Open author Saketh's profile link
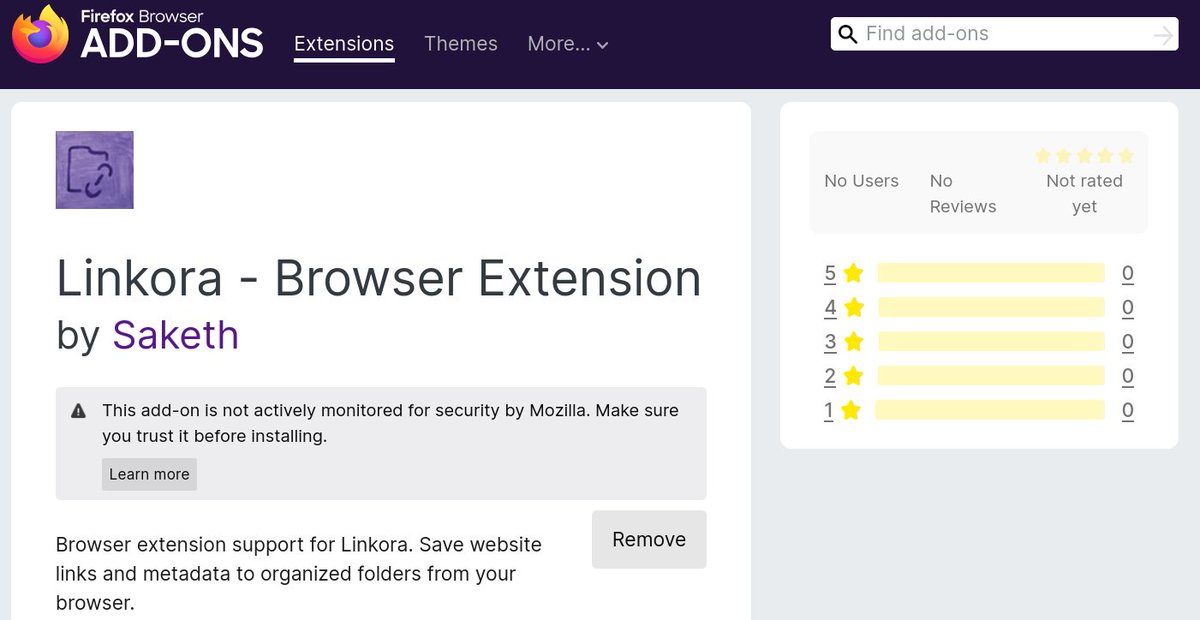Viewport: 1200px width, 620px height. [x=176, y=335]
